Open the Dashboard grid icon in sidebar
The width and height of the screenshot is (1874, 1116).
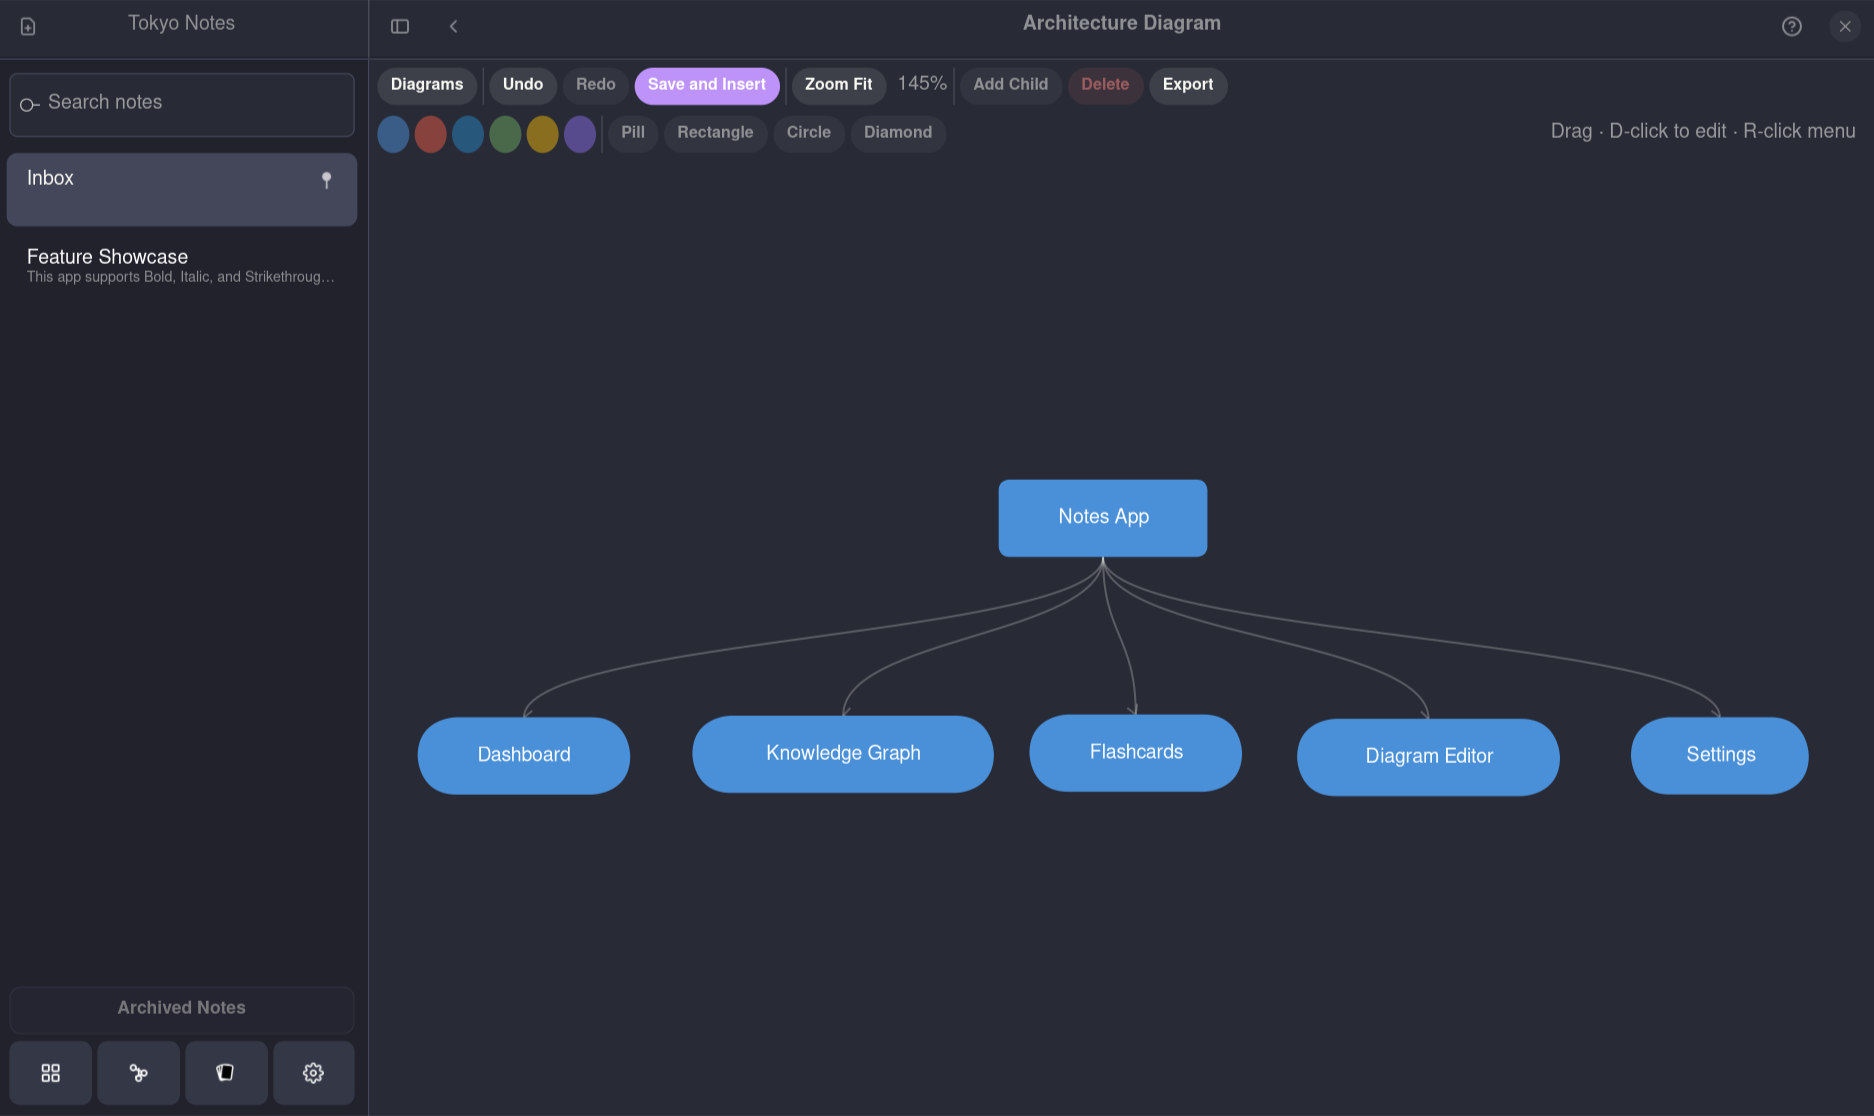(51, 1073)
